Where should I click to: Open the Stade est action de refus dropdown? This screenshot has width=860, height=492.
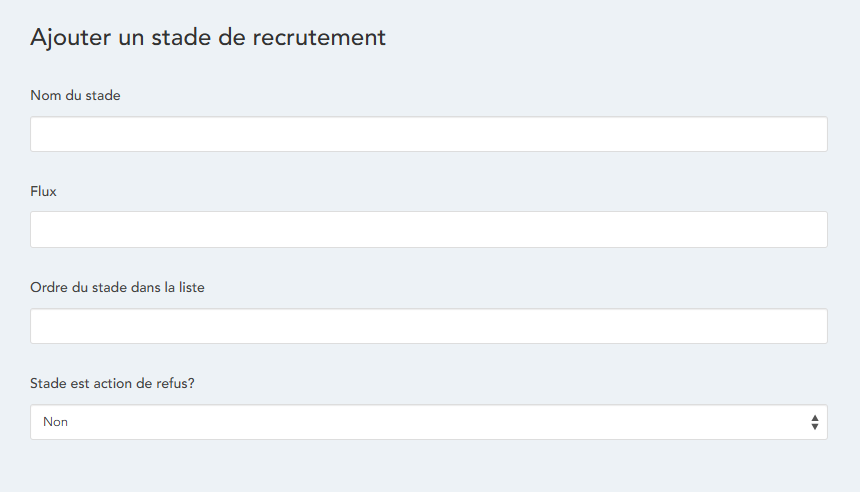(x=428, y=422)
